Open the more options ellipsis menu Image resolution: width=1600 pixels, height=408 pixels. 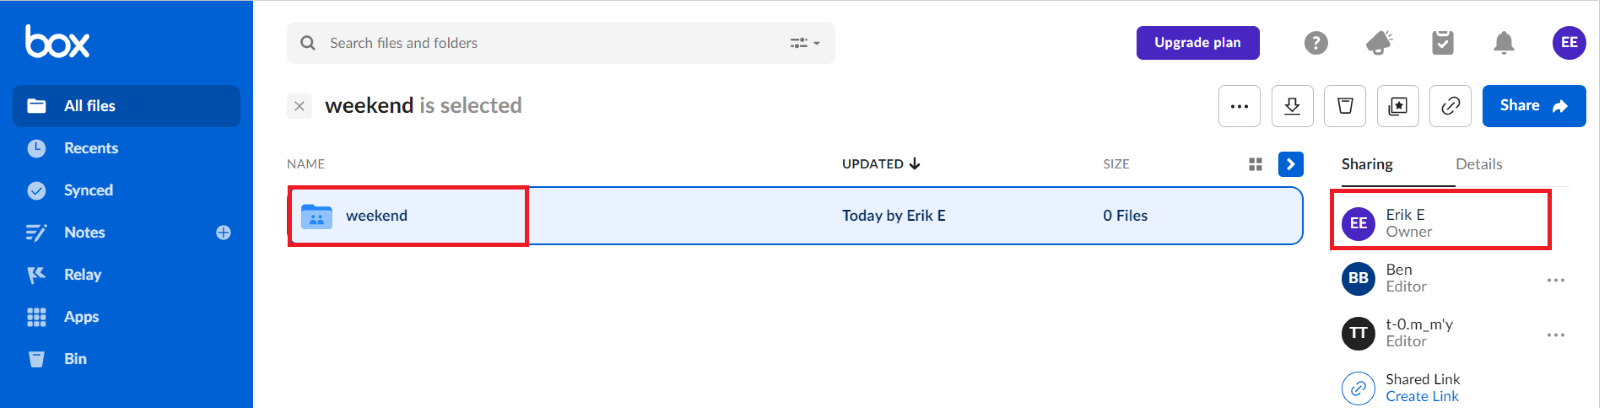tap(1239, 106)
